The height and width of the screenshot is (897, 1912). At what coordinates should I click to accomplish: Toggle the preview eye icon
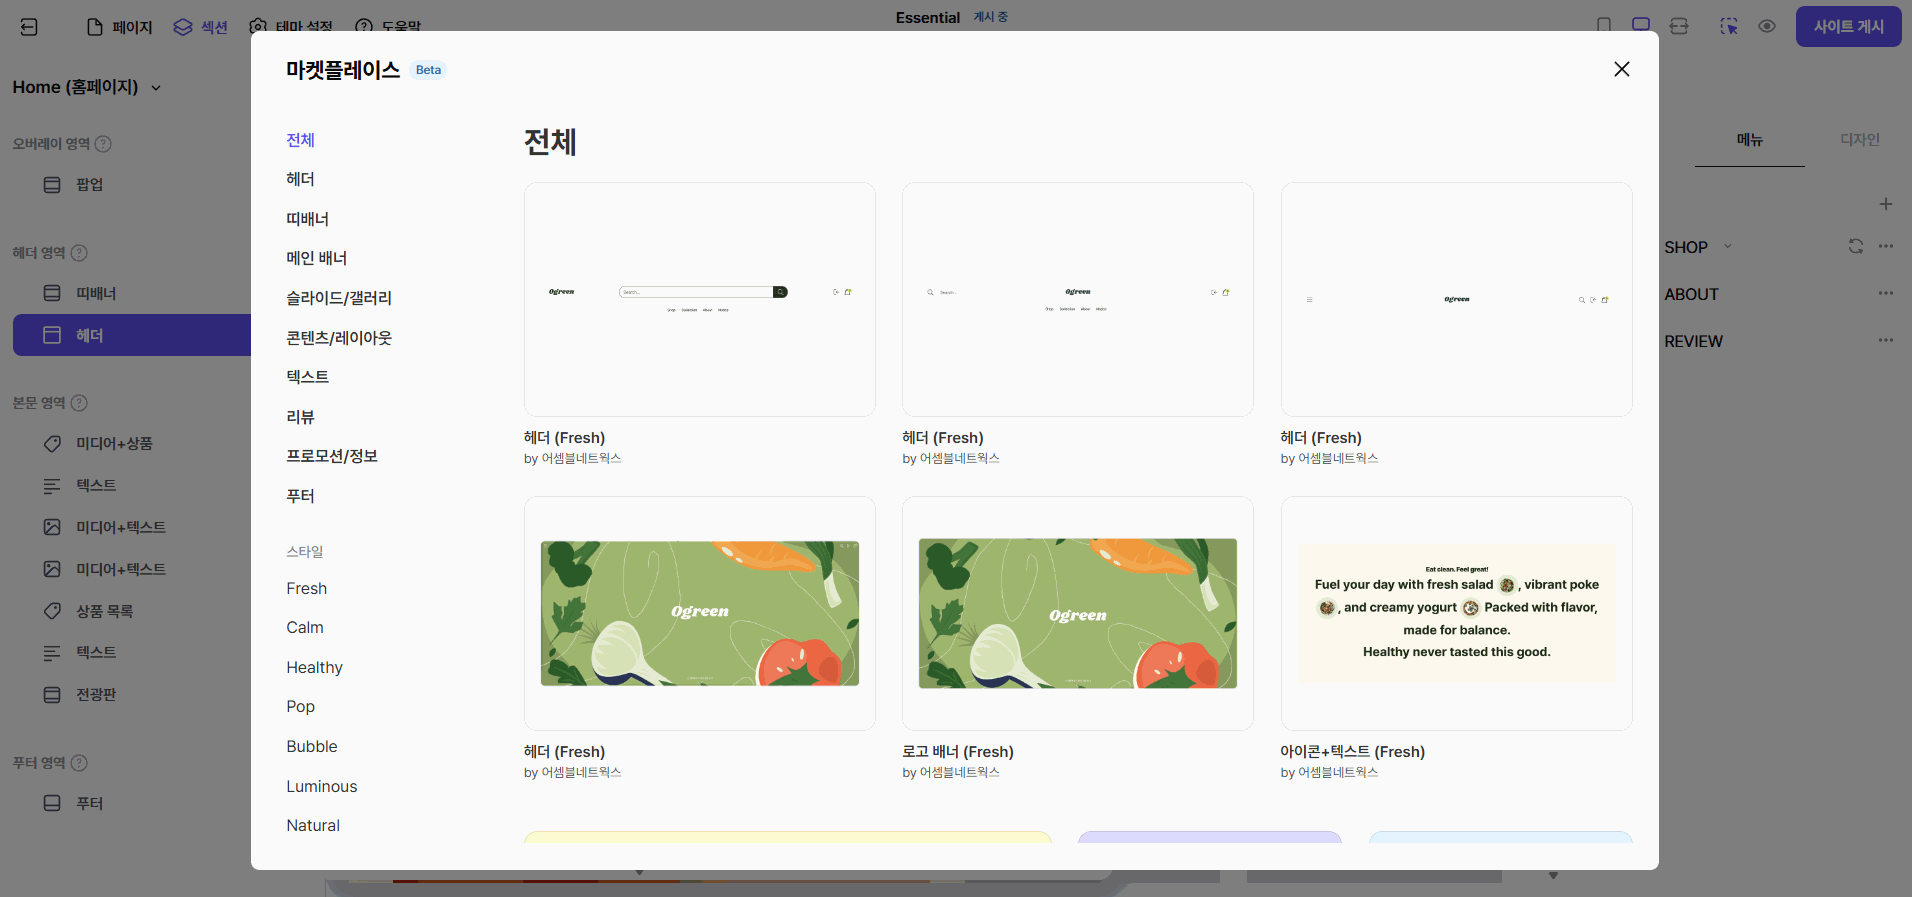pos(1767,26)
